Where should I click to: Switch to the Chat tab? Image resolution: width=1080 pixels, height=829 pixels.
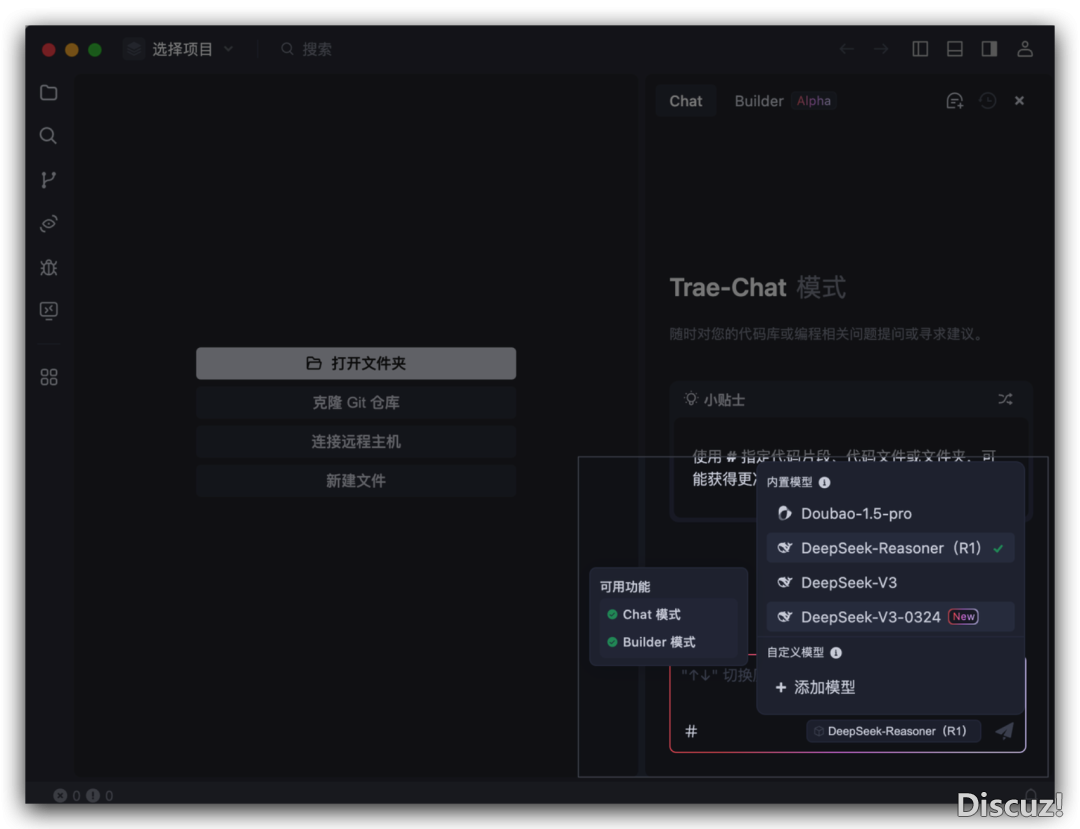click(x=686, y=101)
